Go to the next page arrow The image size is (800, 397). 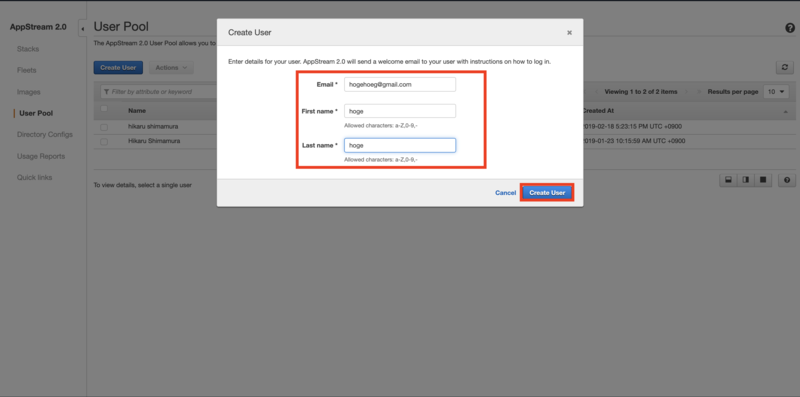point(687,92)
